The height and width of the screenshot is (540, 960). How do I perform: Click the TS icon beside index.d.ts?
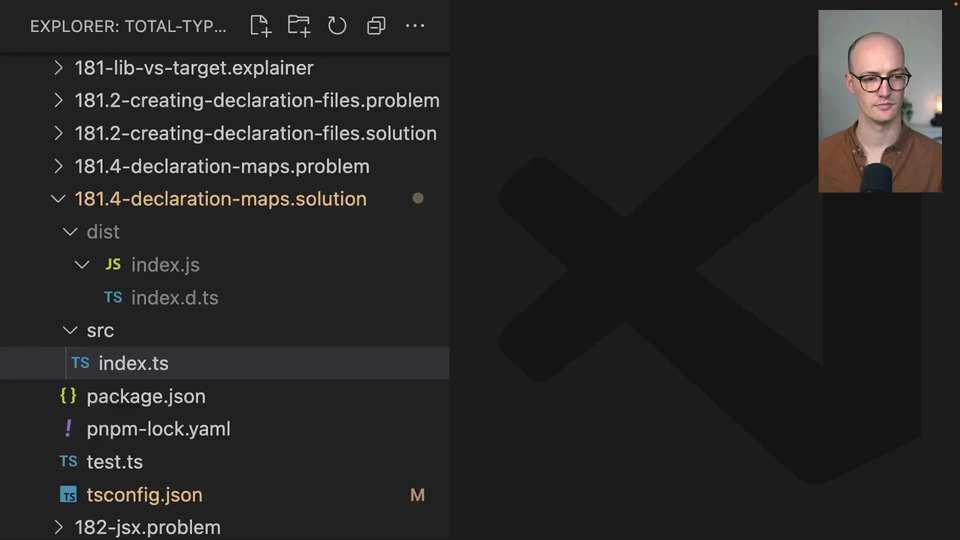tap(113, 298)
